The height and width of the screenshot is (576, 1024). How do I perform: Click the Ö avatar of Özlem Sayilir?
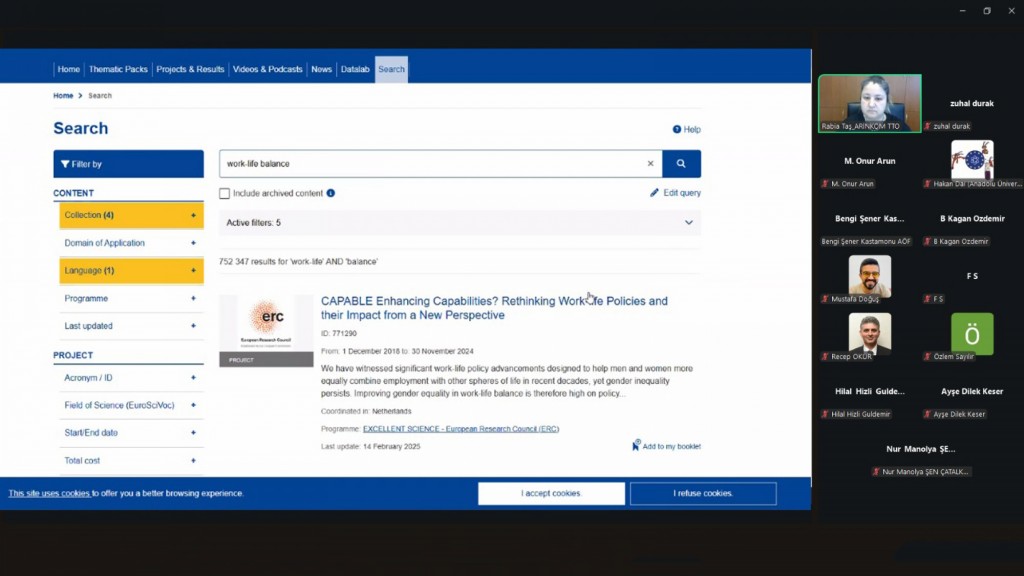pyautogui.click(x=972, y=334)
